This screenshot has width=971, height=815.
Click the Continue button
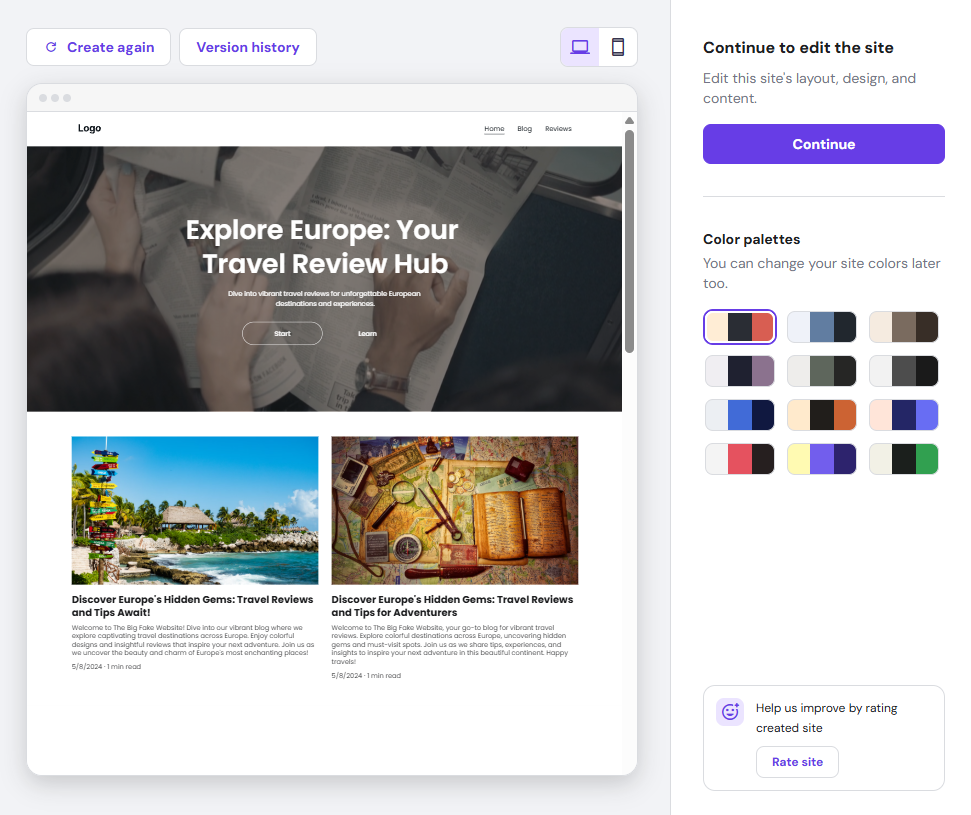click(x=823, y=143)
